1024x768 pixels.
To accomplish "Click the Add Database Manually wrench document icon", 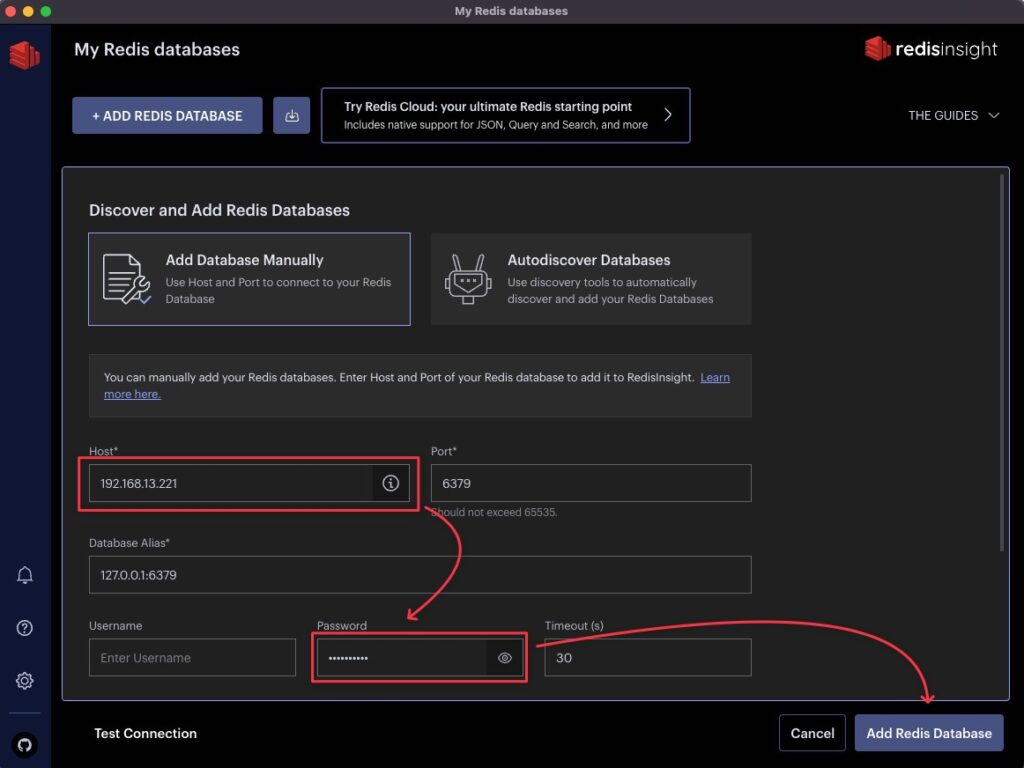I will click(127, 279).
